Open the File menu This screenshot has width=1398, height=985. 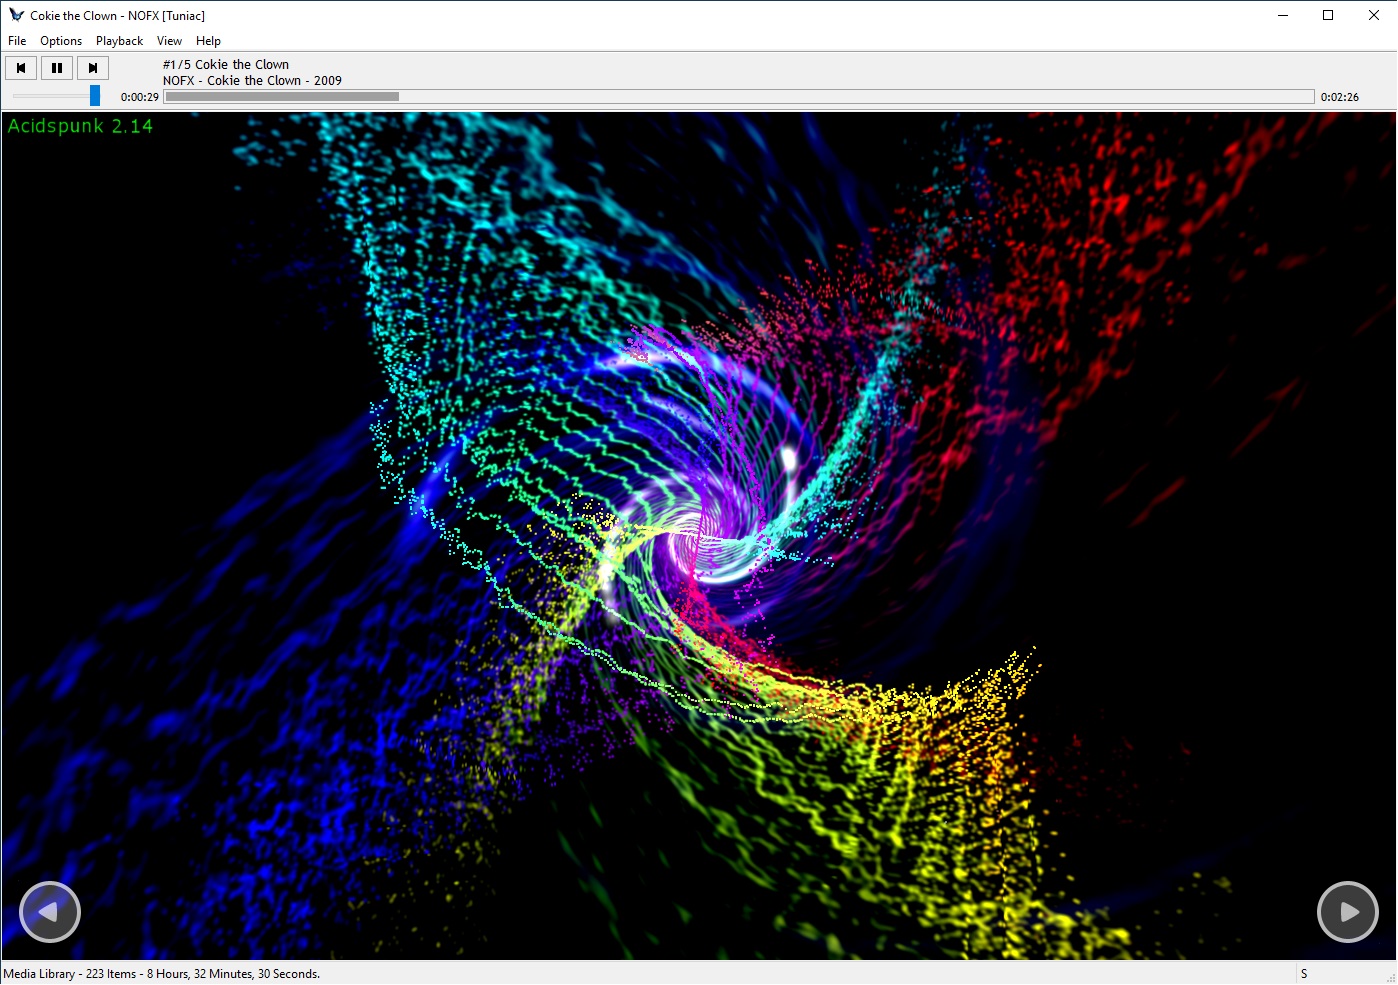(17, 41)
